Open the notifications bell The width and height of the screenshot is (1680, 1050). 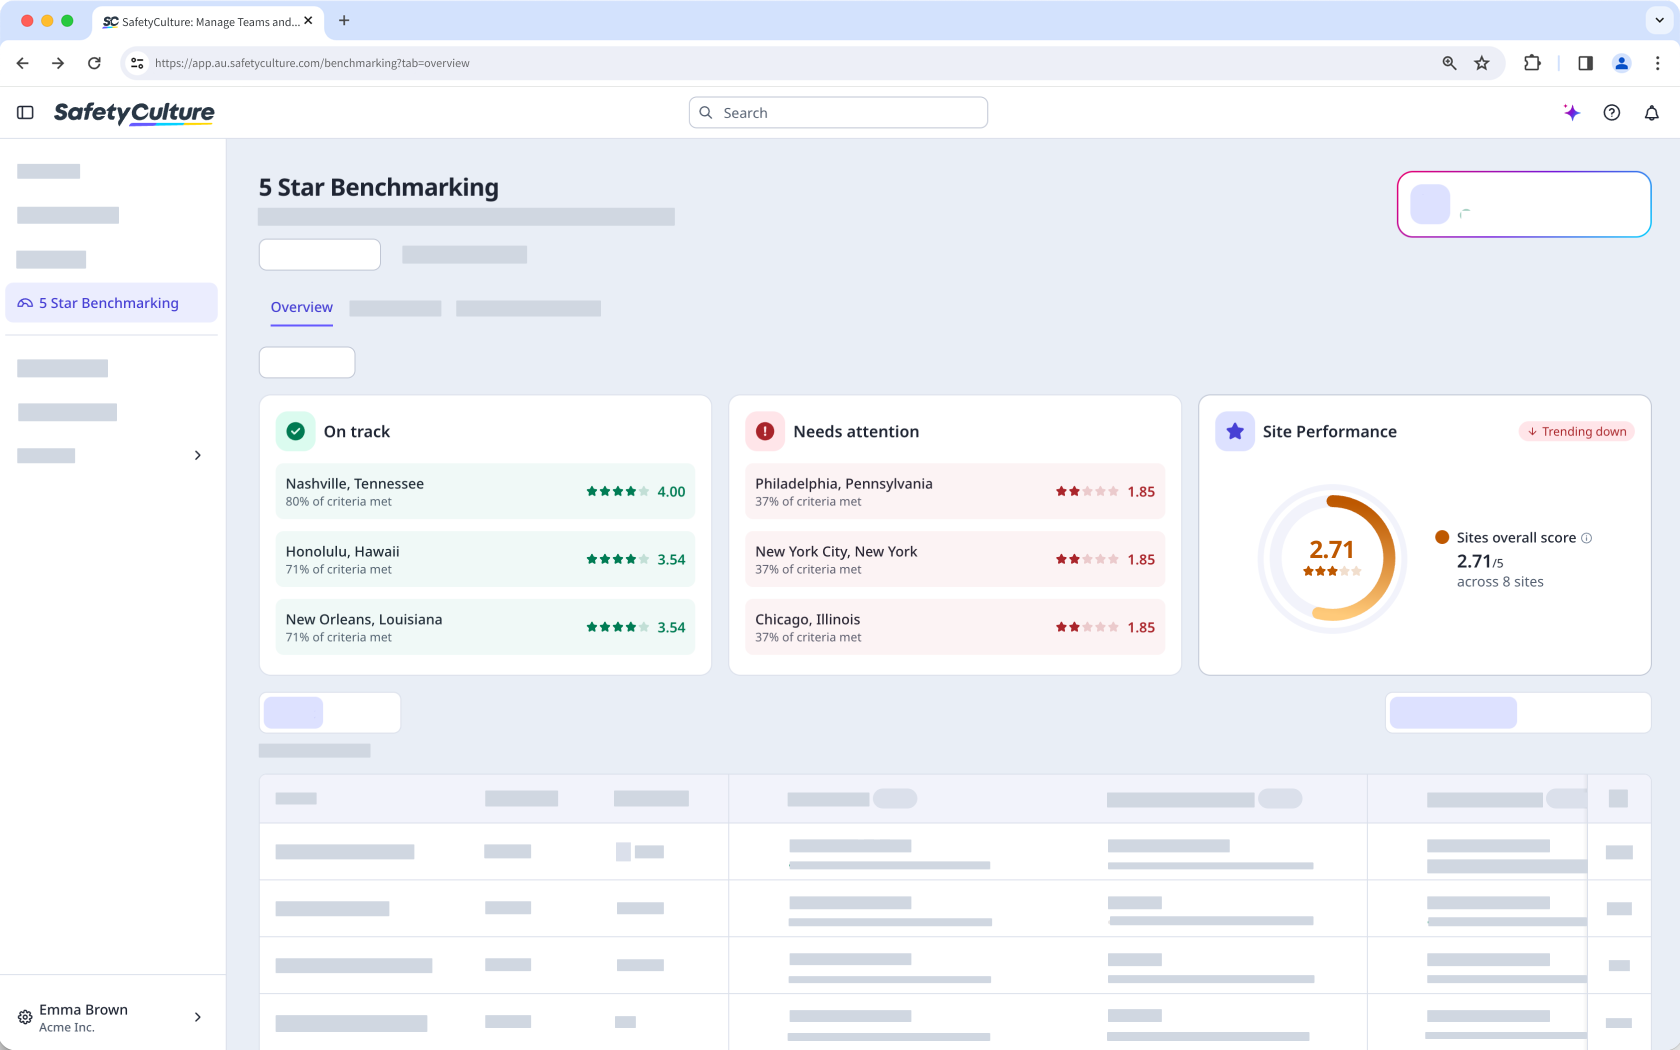(1652, 113)
